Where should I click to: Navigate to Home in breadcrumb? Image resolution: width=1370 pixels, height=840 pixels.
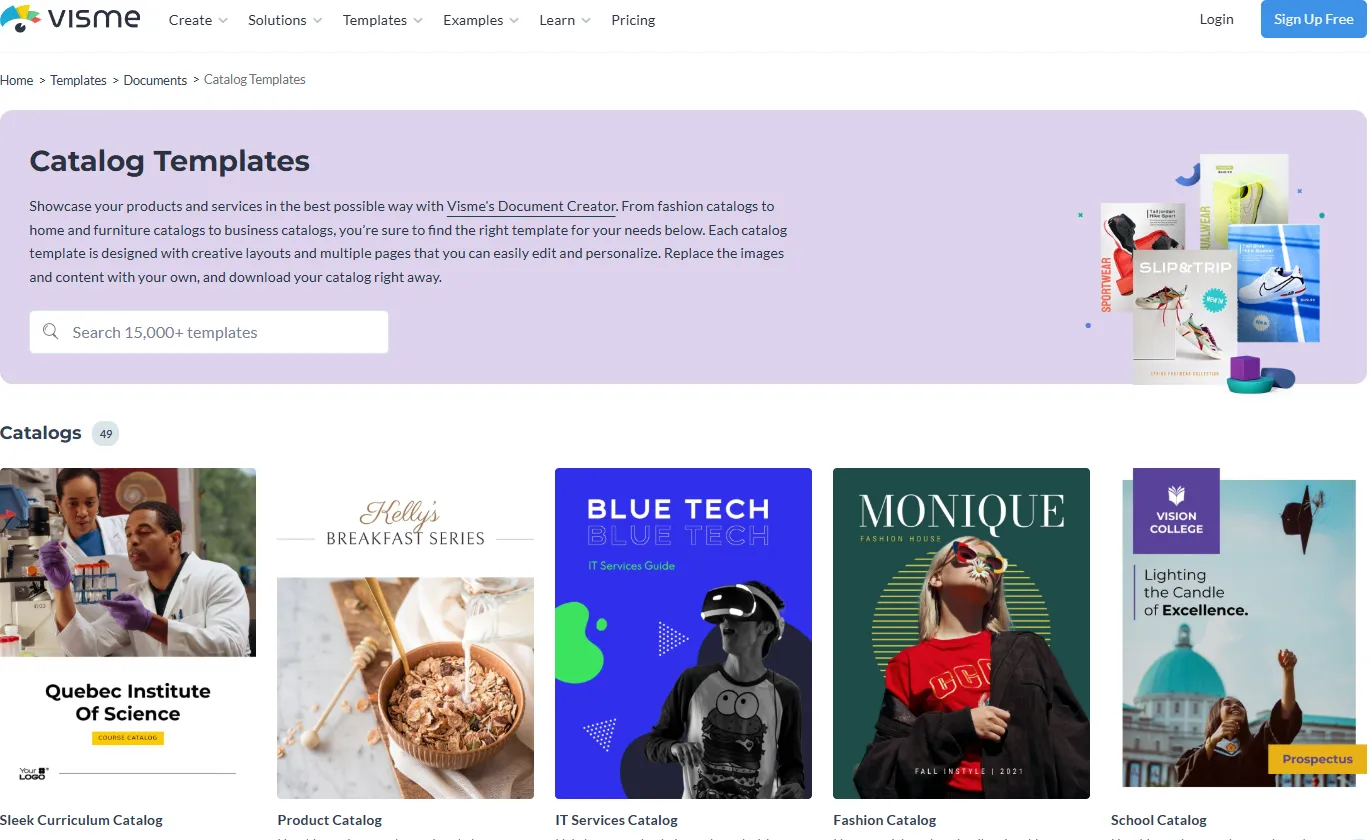click(x=17, y=80)
